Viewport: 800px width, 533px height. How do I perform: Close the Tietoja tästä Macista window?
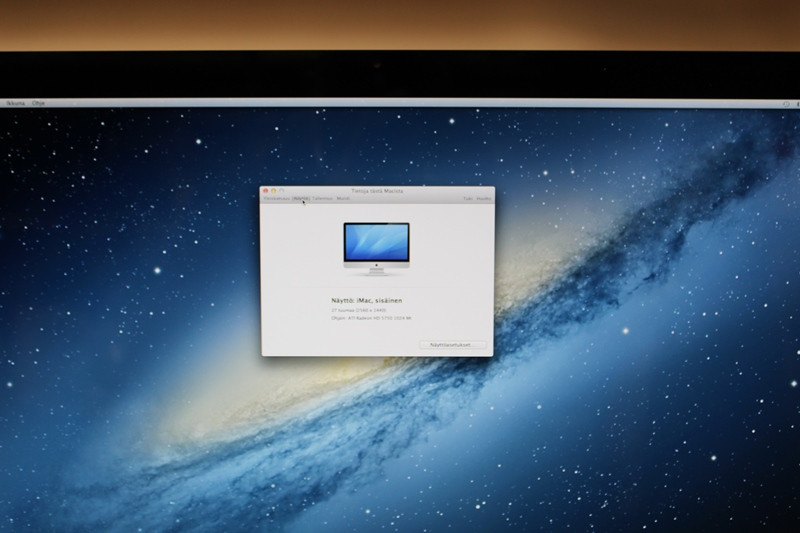(265, 191)
